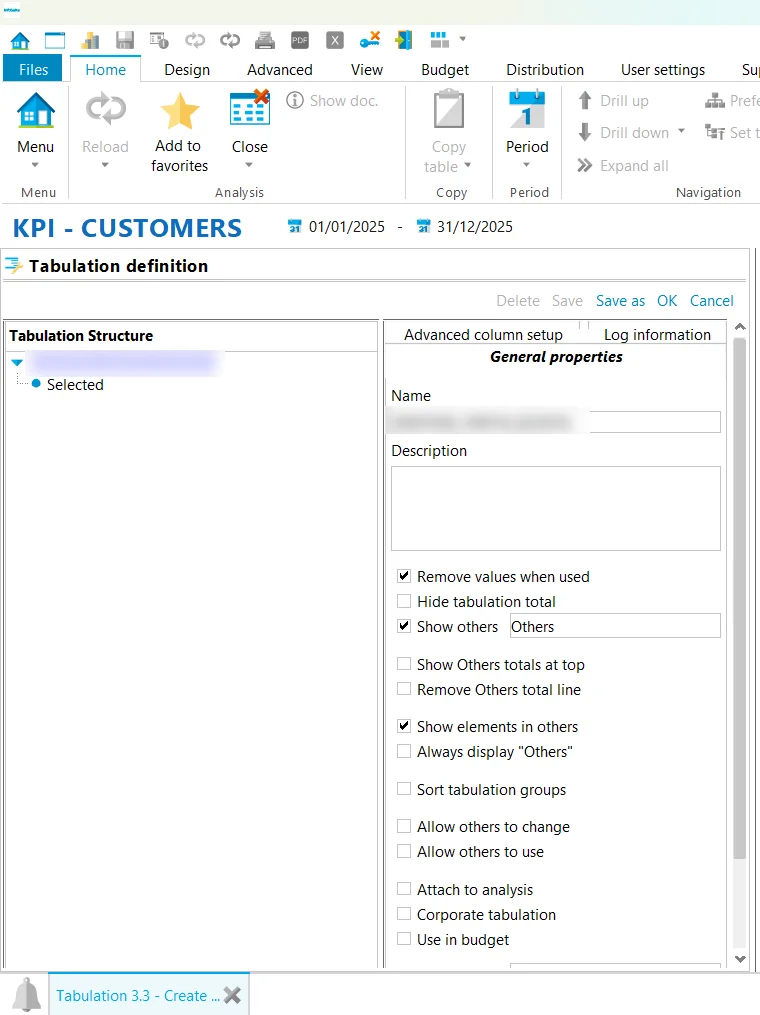
Task: Click the second darker reload arrows icon
Action: [x=230, y=41]
